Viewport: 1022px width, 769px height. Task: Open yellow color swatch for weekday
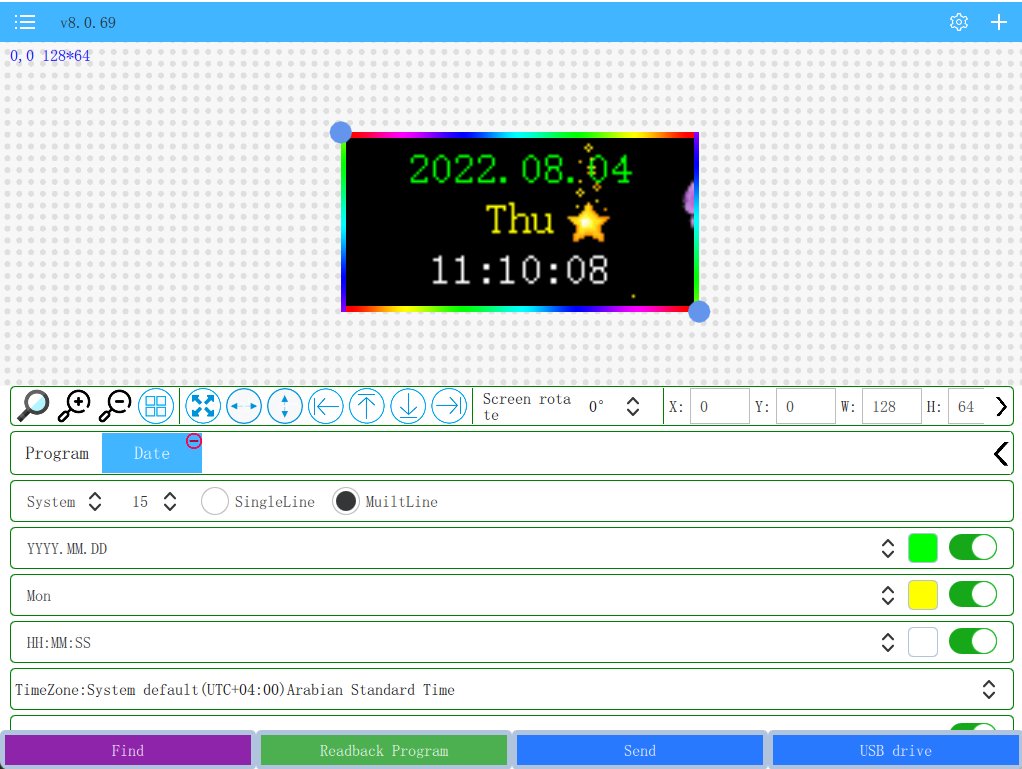click(922, 595)
